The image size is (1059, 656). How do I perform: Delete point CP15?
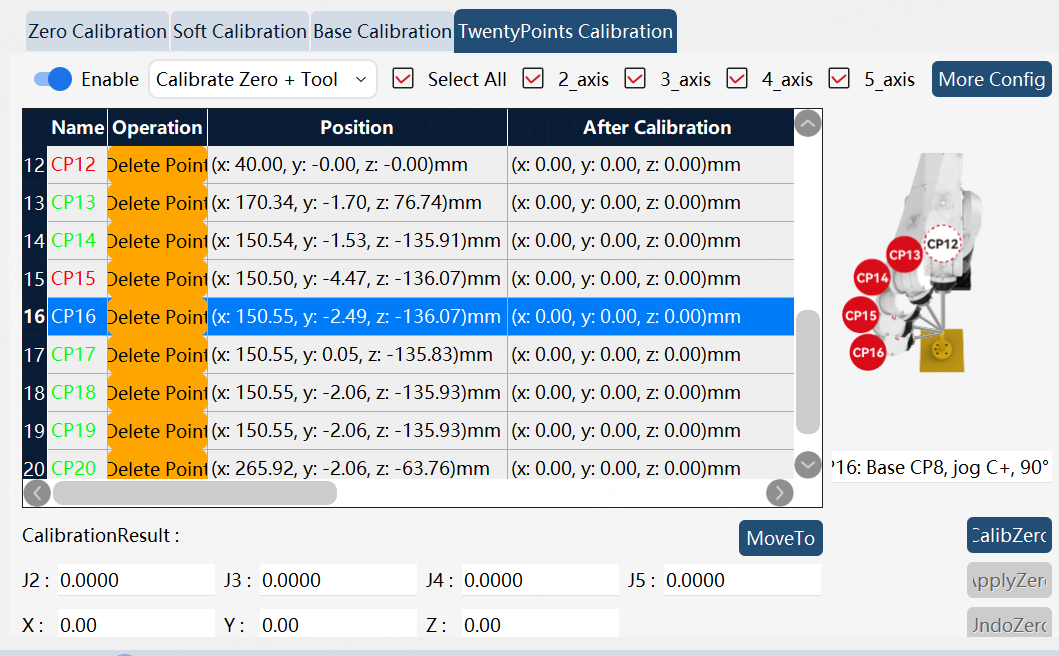157,278
